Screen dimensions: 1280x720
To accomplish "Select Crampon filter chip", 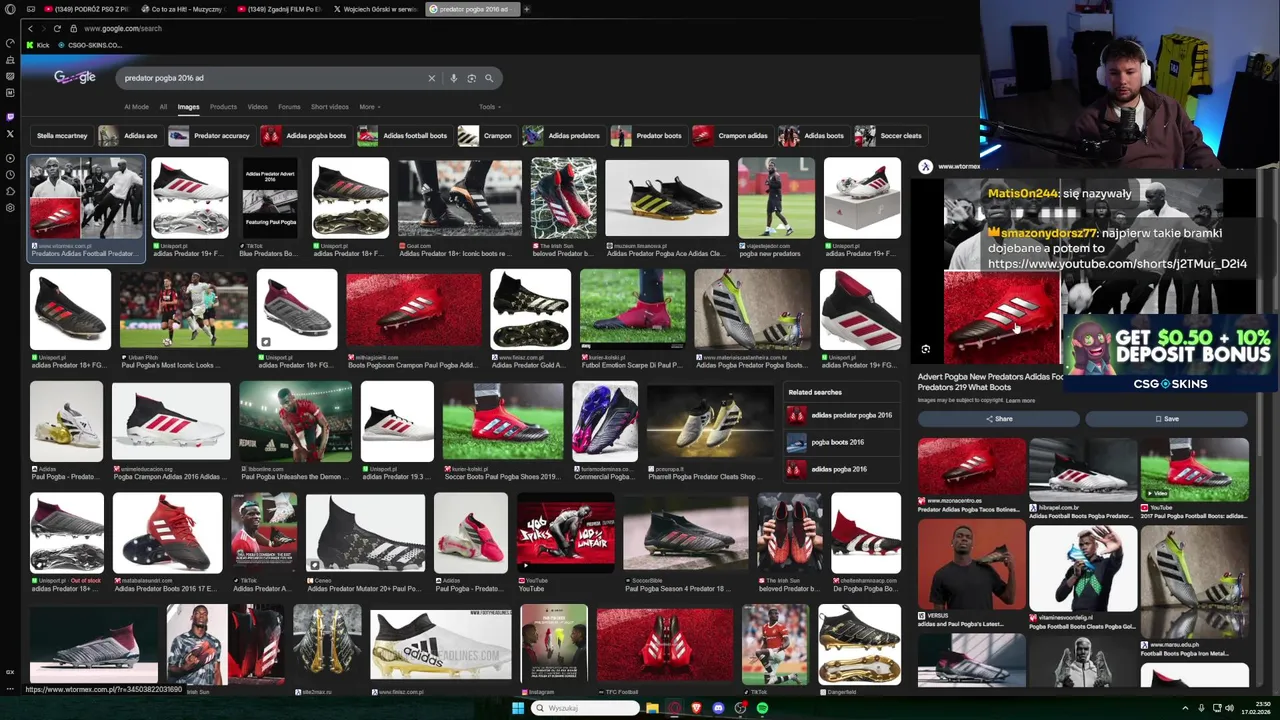I will click(x=486, y=136).
